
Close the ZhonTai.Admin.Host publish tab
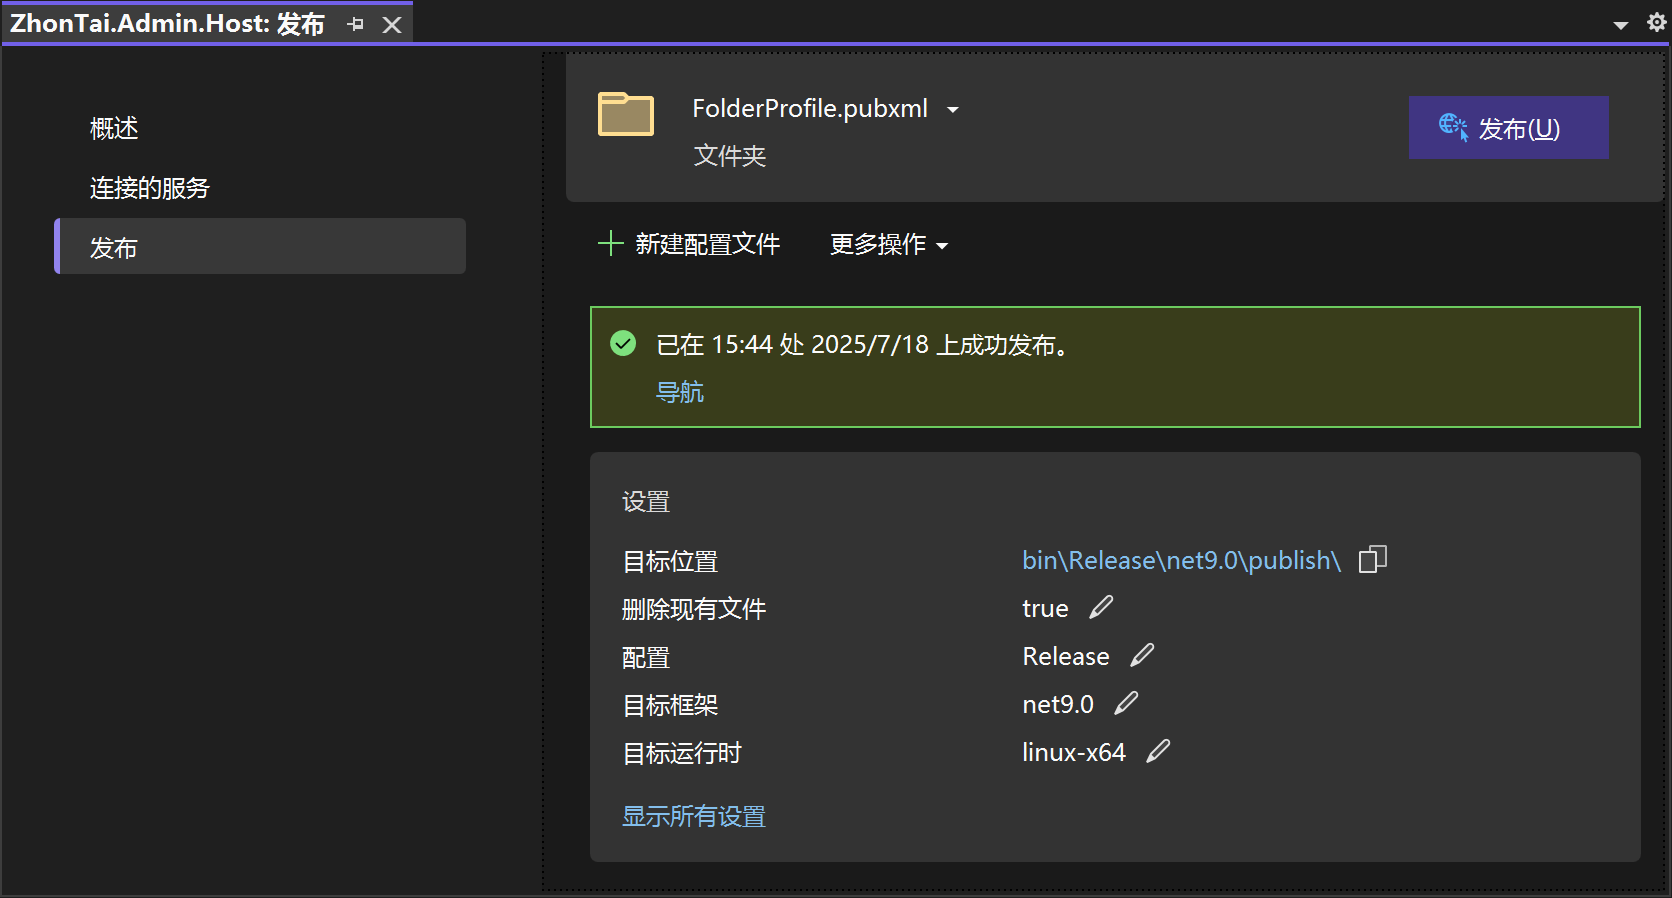click(x=392, y=25)
